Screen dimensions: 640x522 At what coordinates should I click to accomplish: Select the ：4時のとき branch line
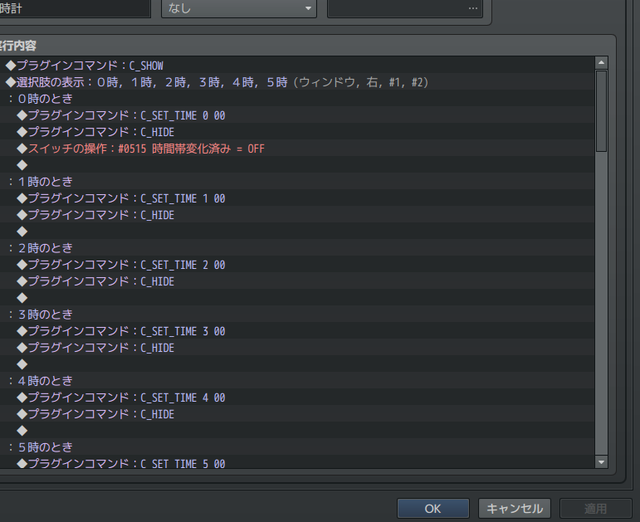pyautogui.click(x=297, y=381)
